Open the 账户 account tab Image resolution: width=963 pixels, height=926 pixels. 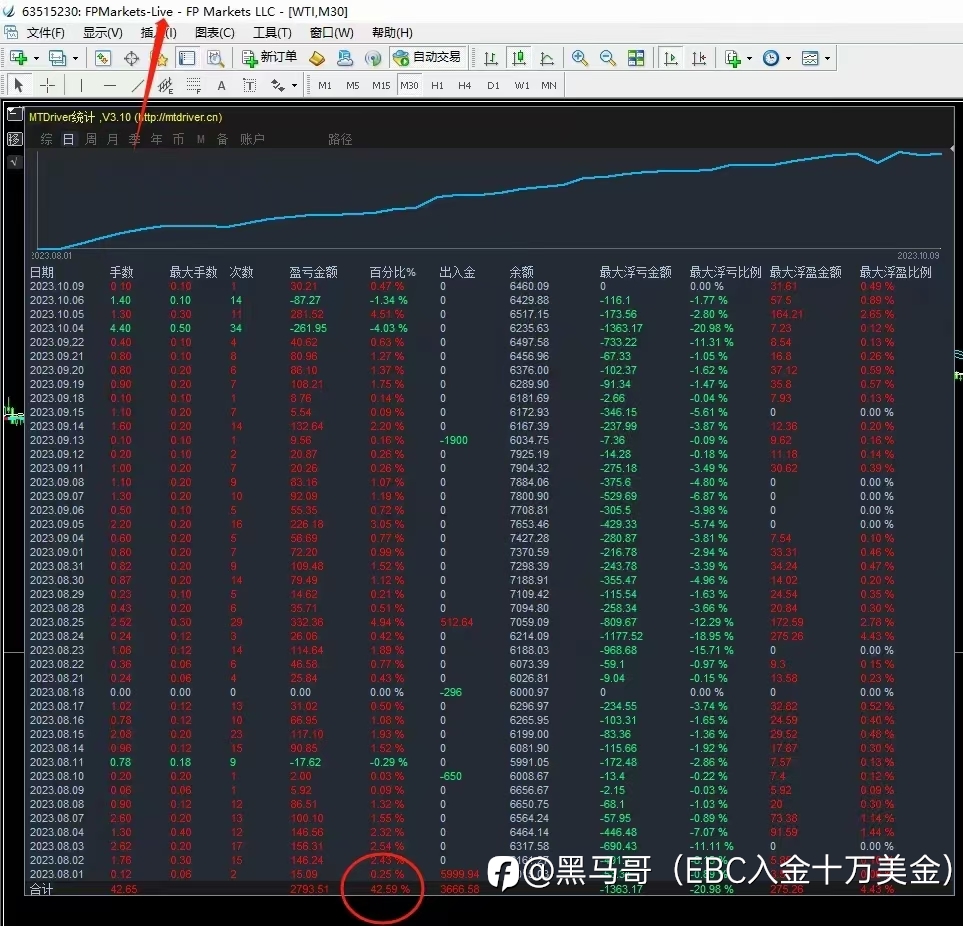(252, 139)
